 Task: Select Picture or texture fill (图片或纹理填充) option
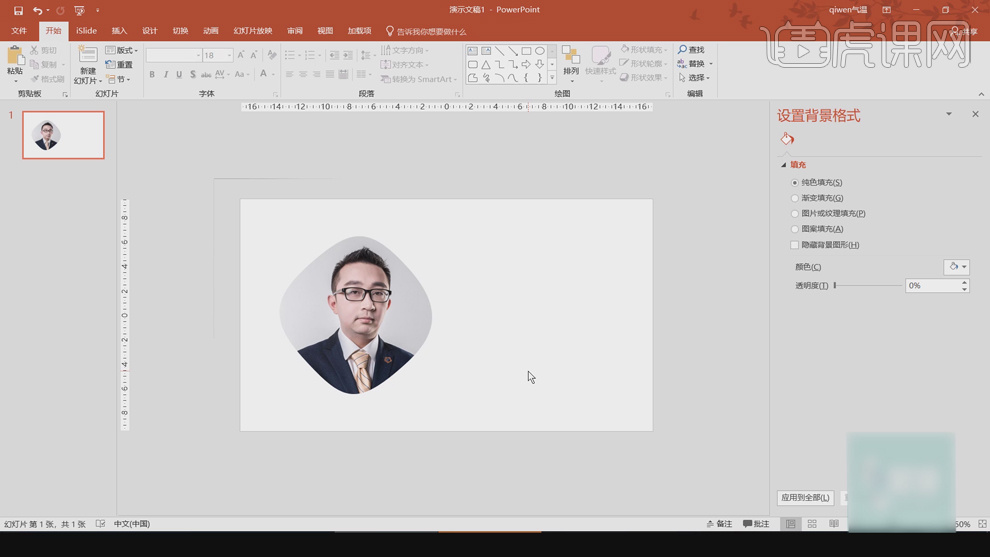point(795,213)
